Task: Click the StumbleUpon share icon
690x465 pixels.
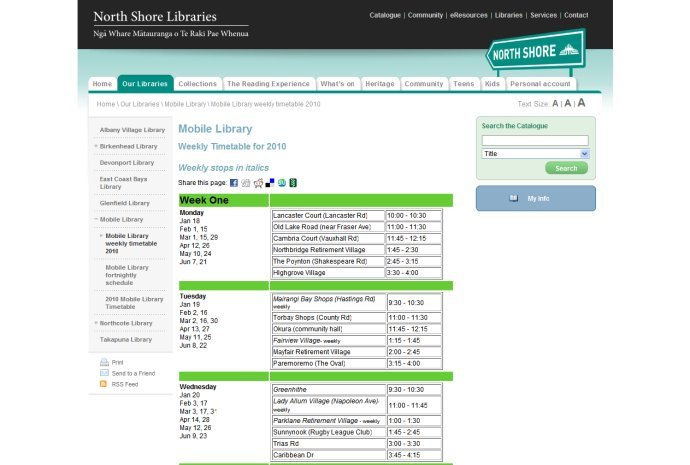Action: 282,183
